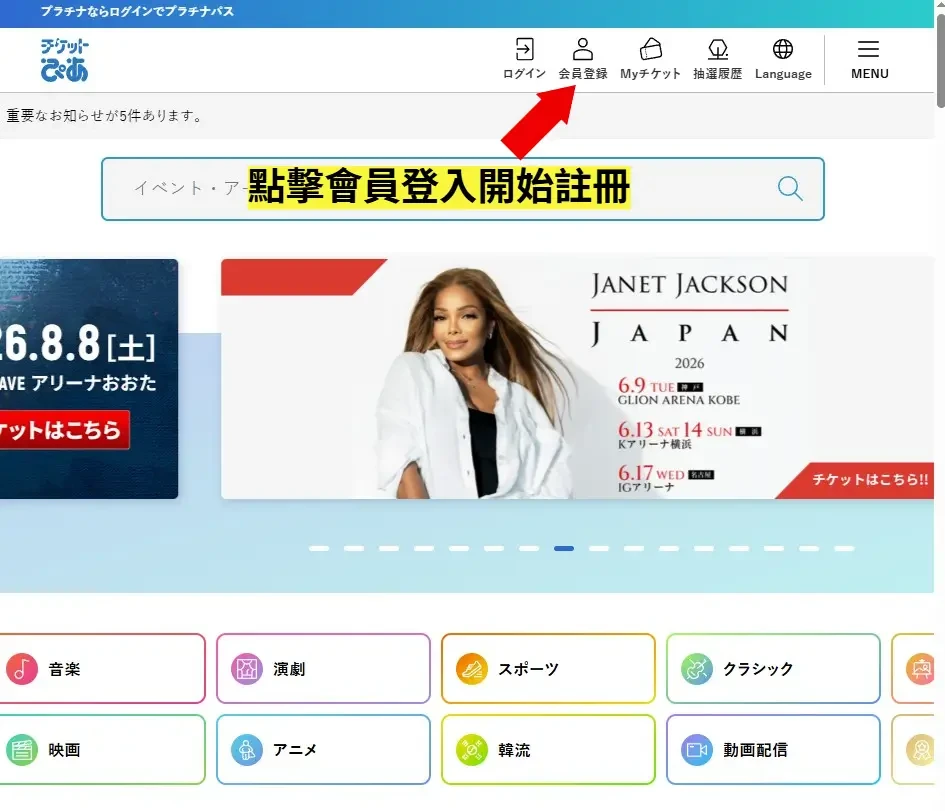
Task: Open the クラシック category card
Action: [x=773, y=668]
